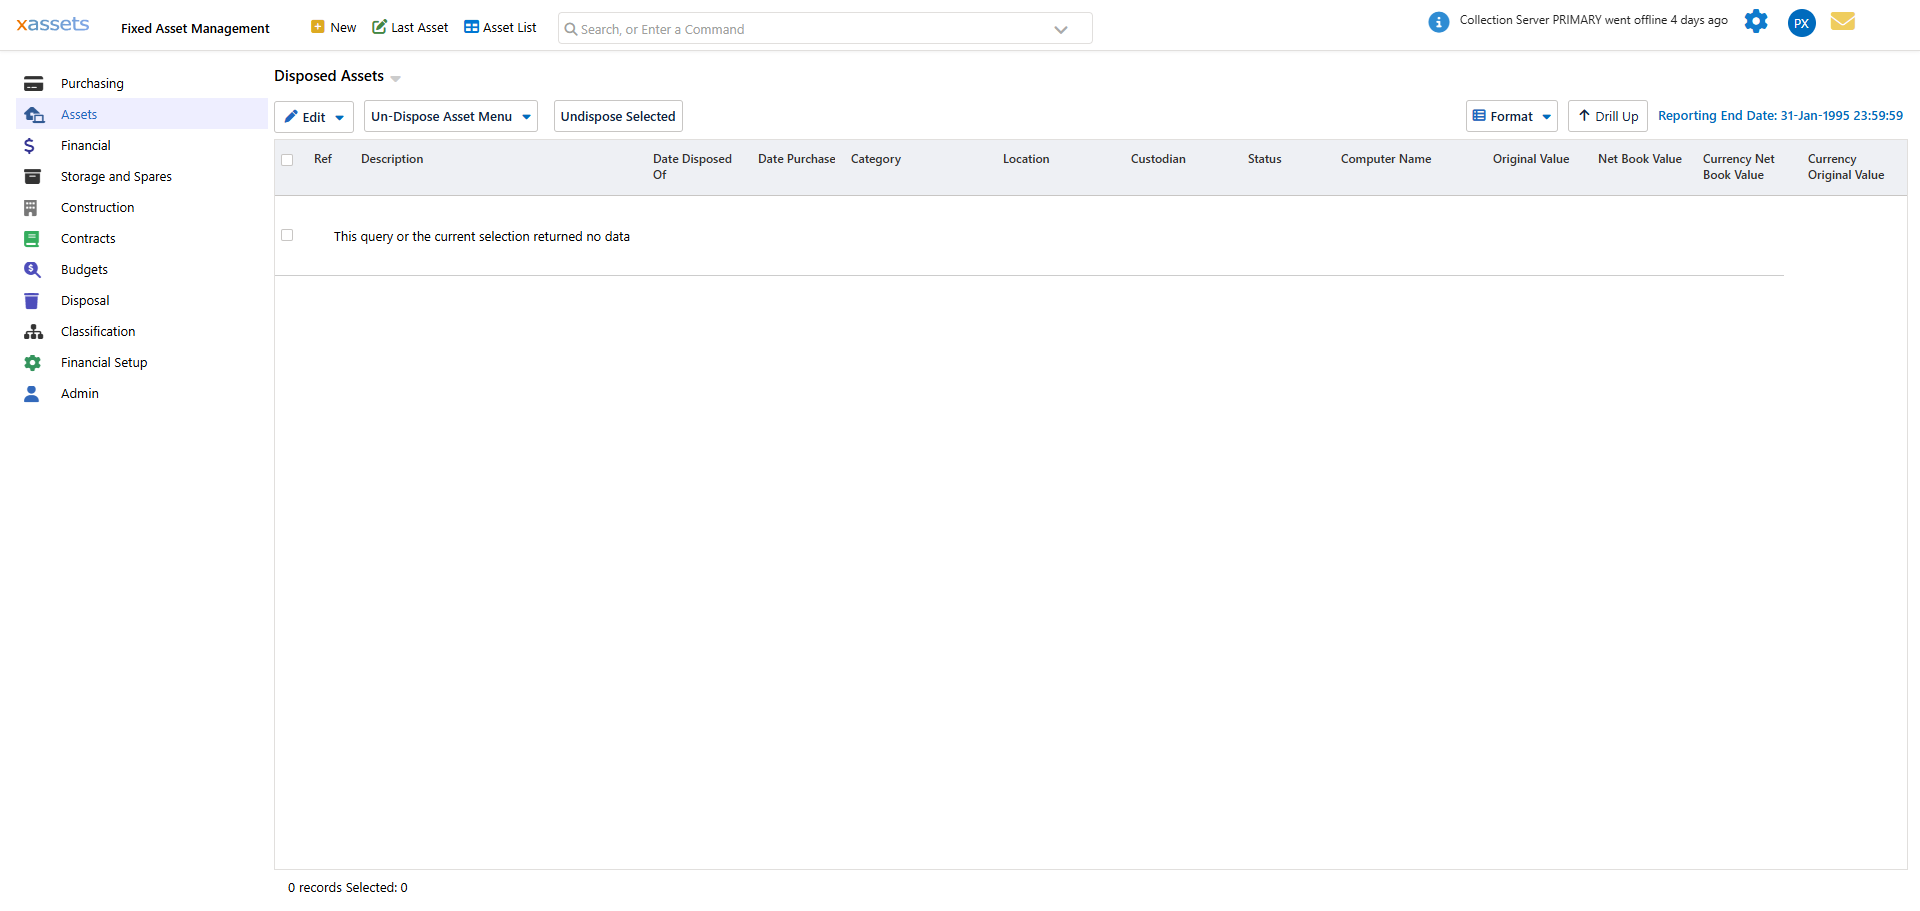Screen dimensions: 1920x911
Task: Open the Financial section icon in sidebar
Action: (x=31, y=145)
